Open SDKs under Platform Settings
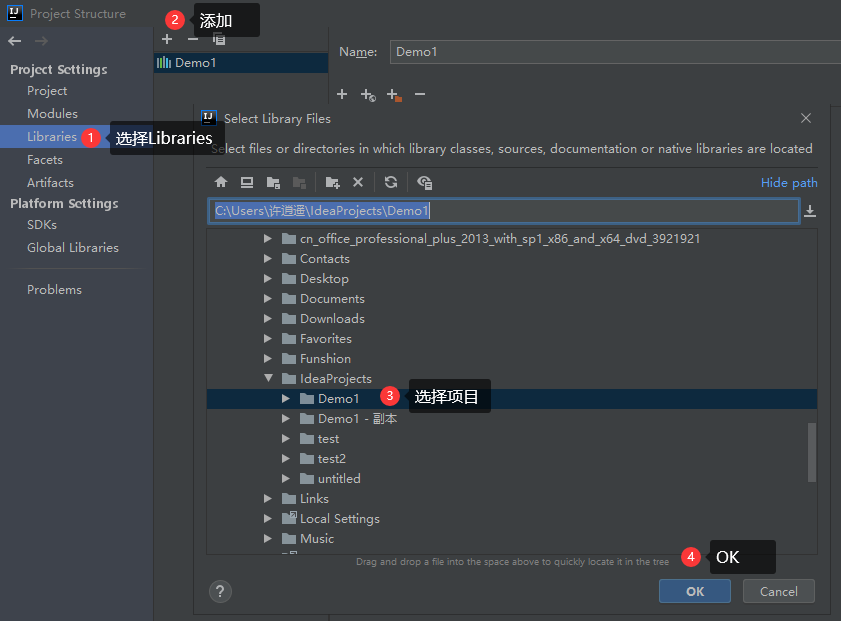This screenshot has width=841, height=621. point(42,225)
